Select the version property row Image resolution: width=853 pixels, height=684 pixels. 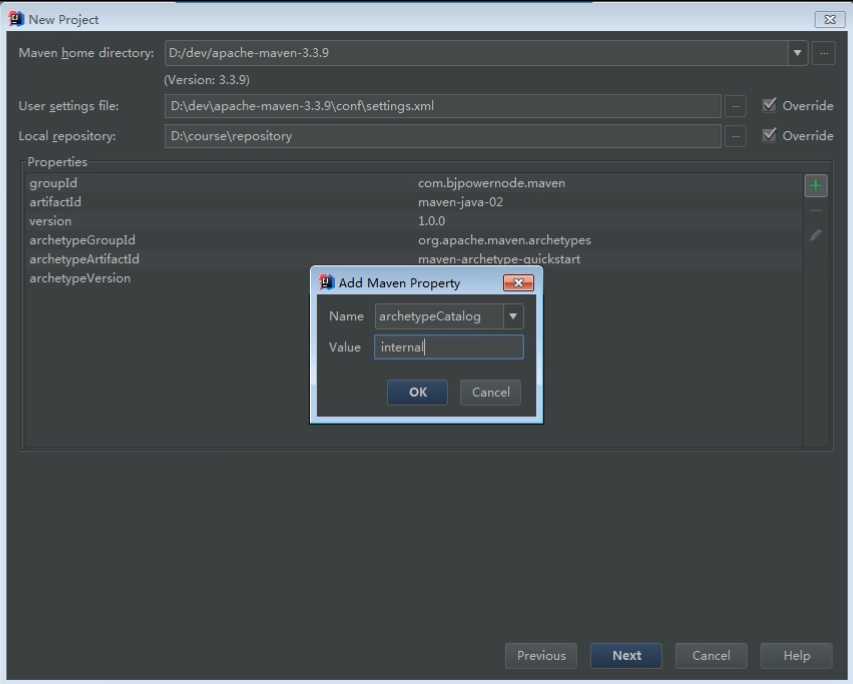pos(412,221)
